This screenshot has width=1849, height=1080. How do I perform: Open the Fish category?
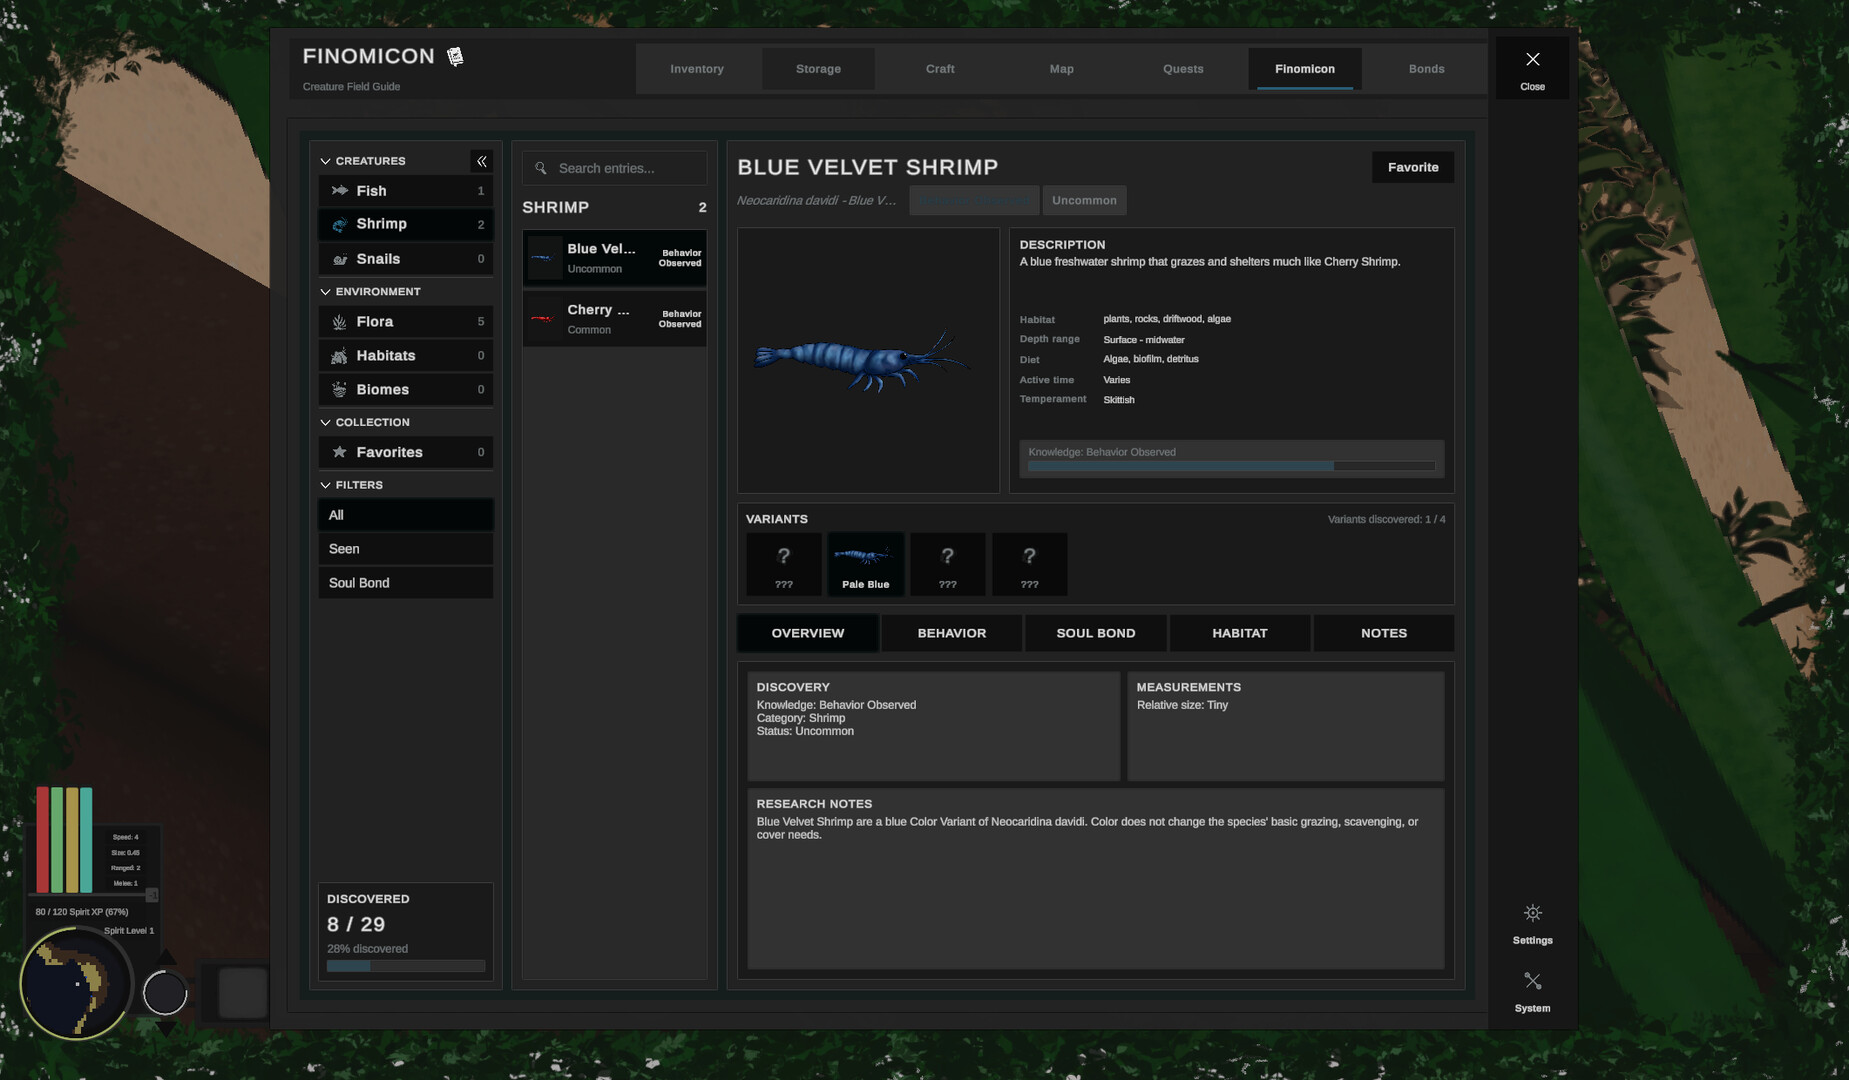click(405, 191)
